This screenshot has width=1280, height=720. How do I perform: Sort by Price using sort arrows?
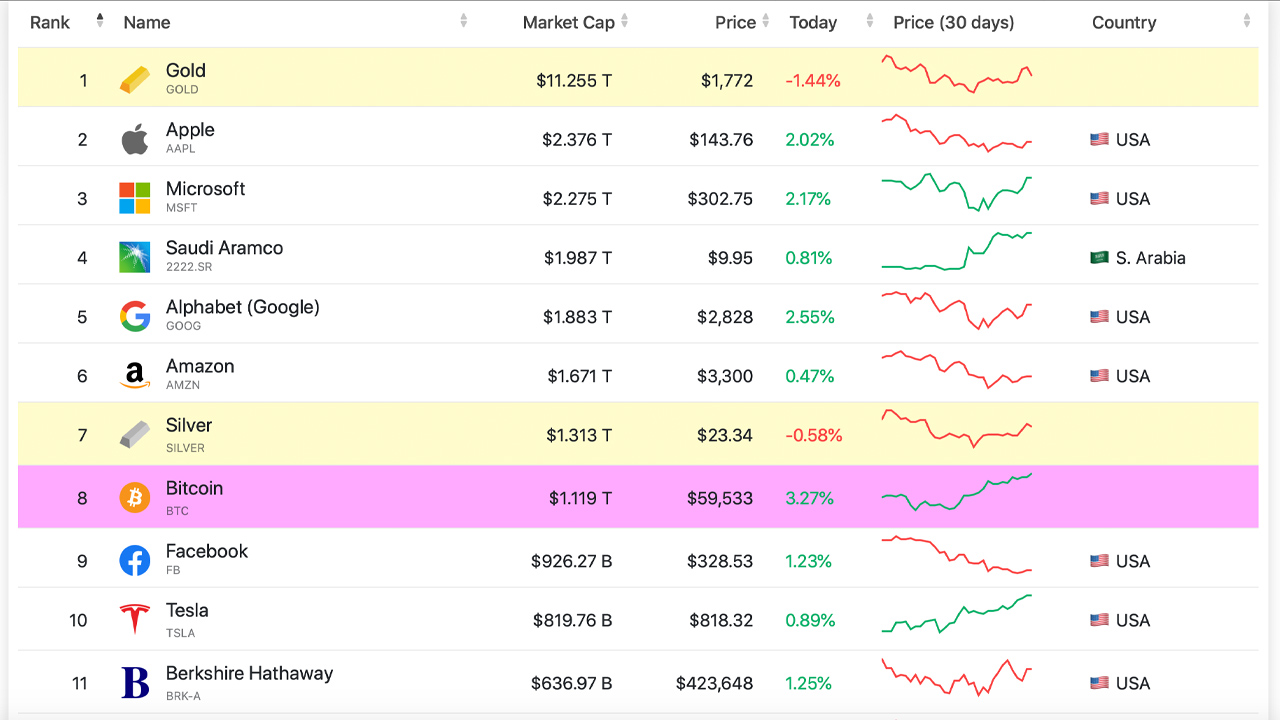coord(766,21)
